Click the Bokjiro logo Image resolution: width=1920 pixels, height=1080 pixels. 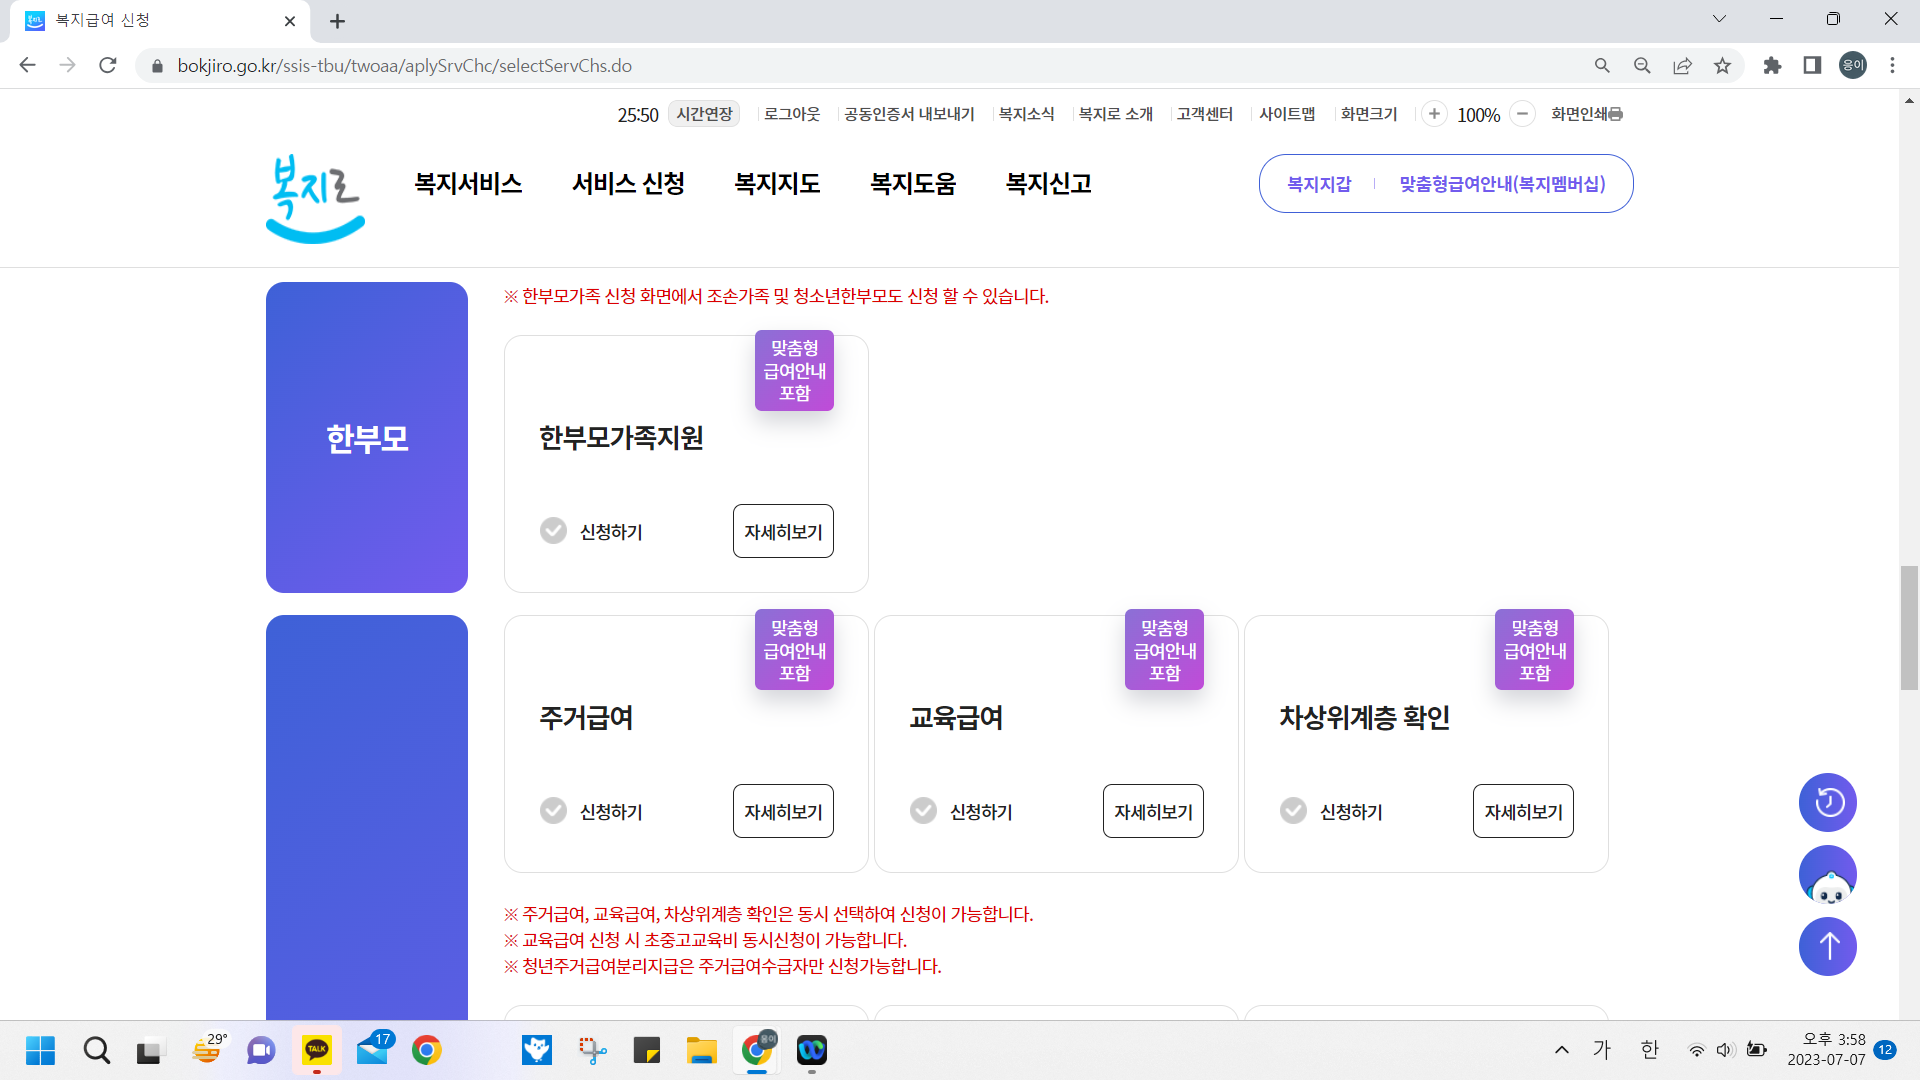pyautogui.click(x=314, y=197)
